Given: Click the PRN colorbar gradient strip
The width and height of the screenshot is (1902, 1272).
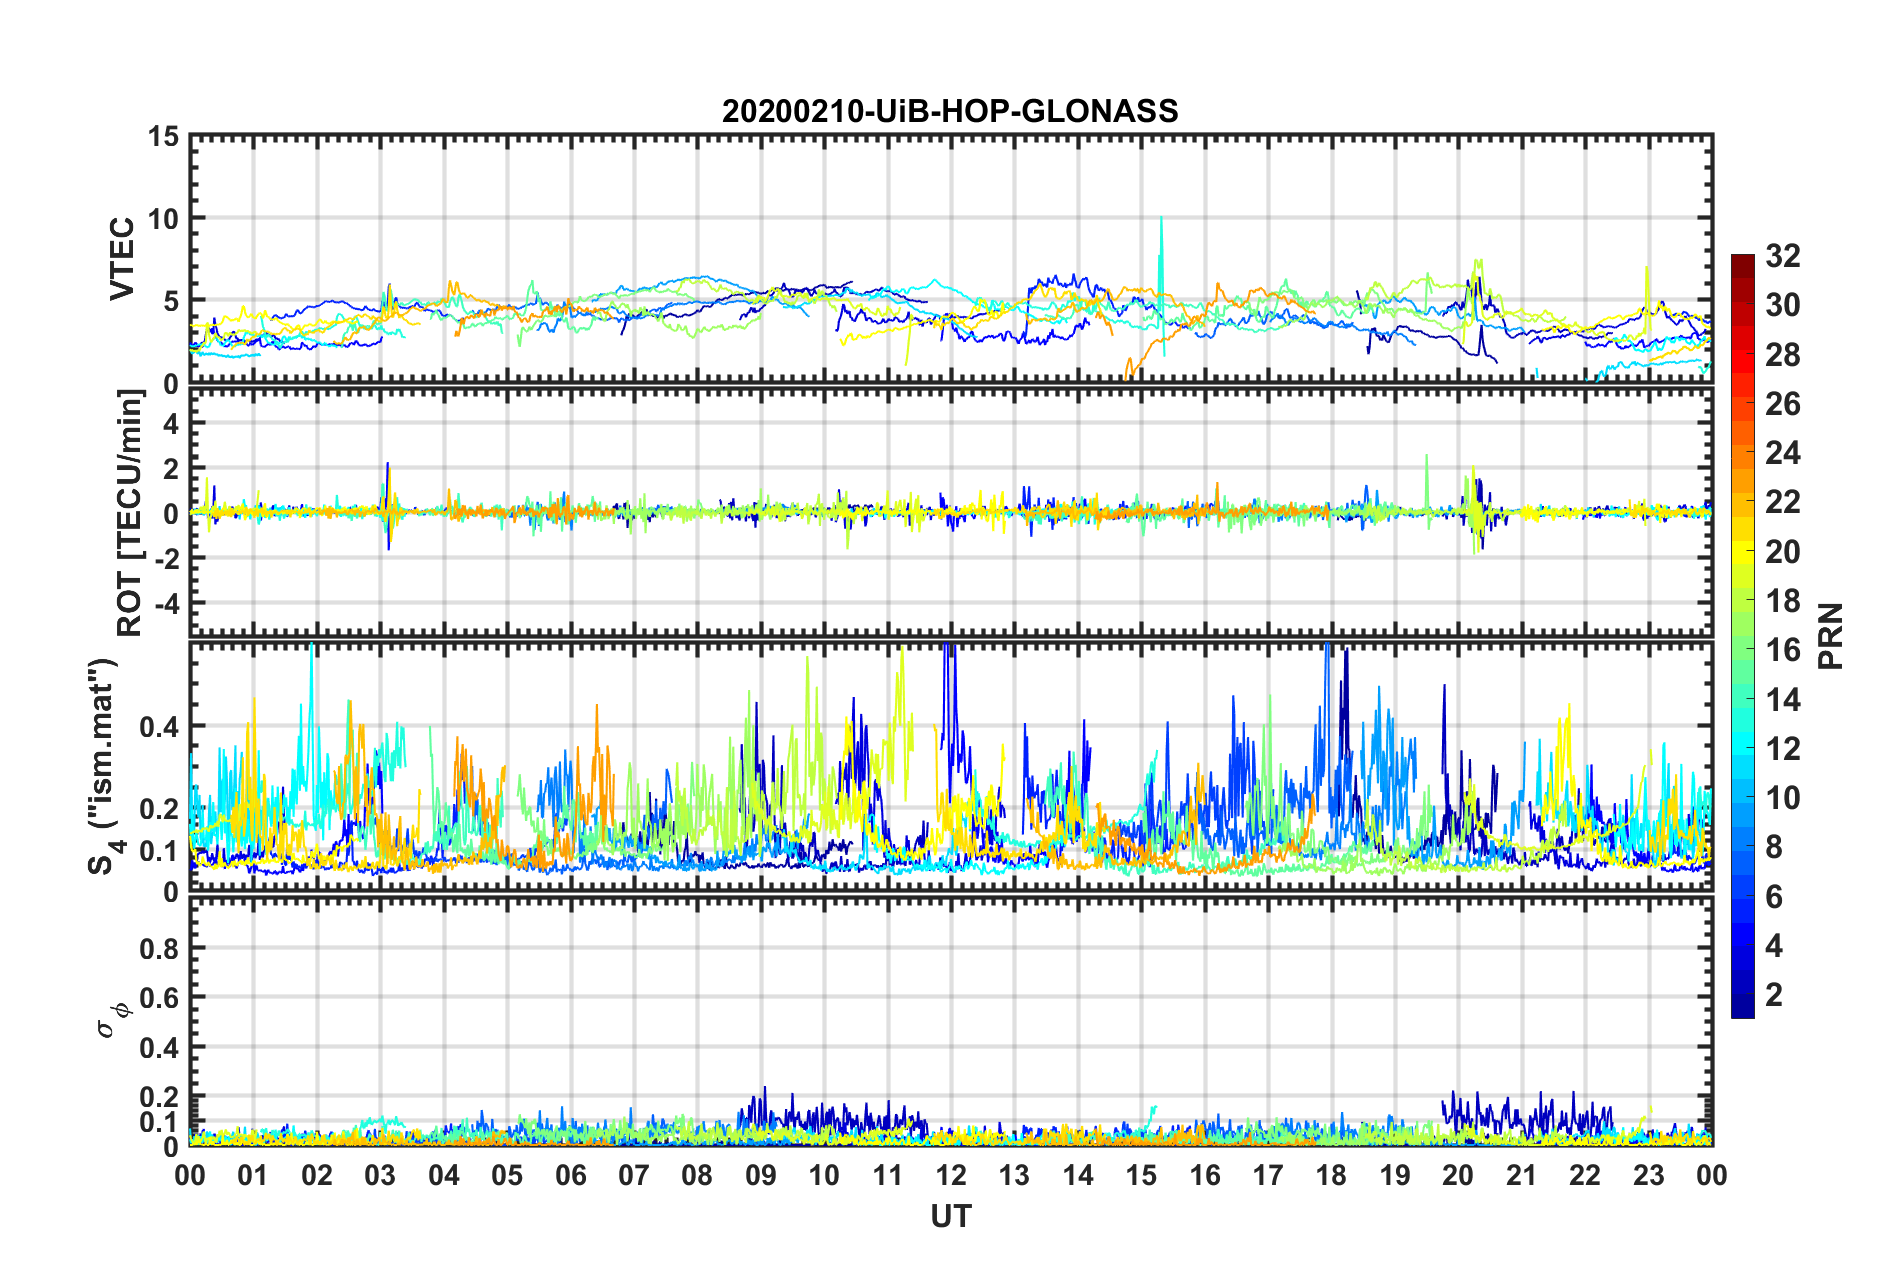Looking at the screenshot, I should [x=1742, y=636].
